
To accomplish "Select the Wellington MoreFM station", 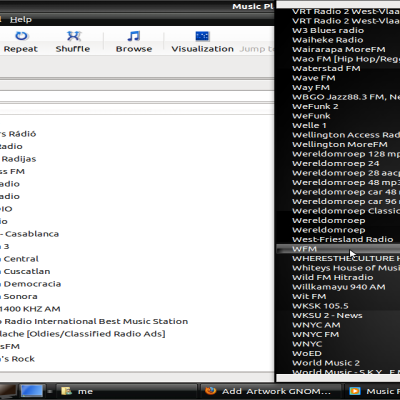I will (x=340, y=144).
